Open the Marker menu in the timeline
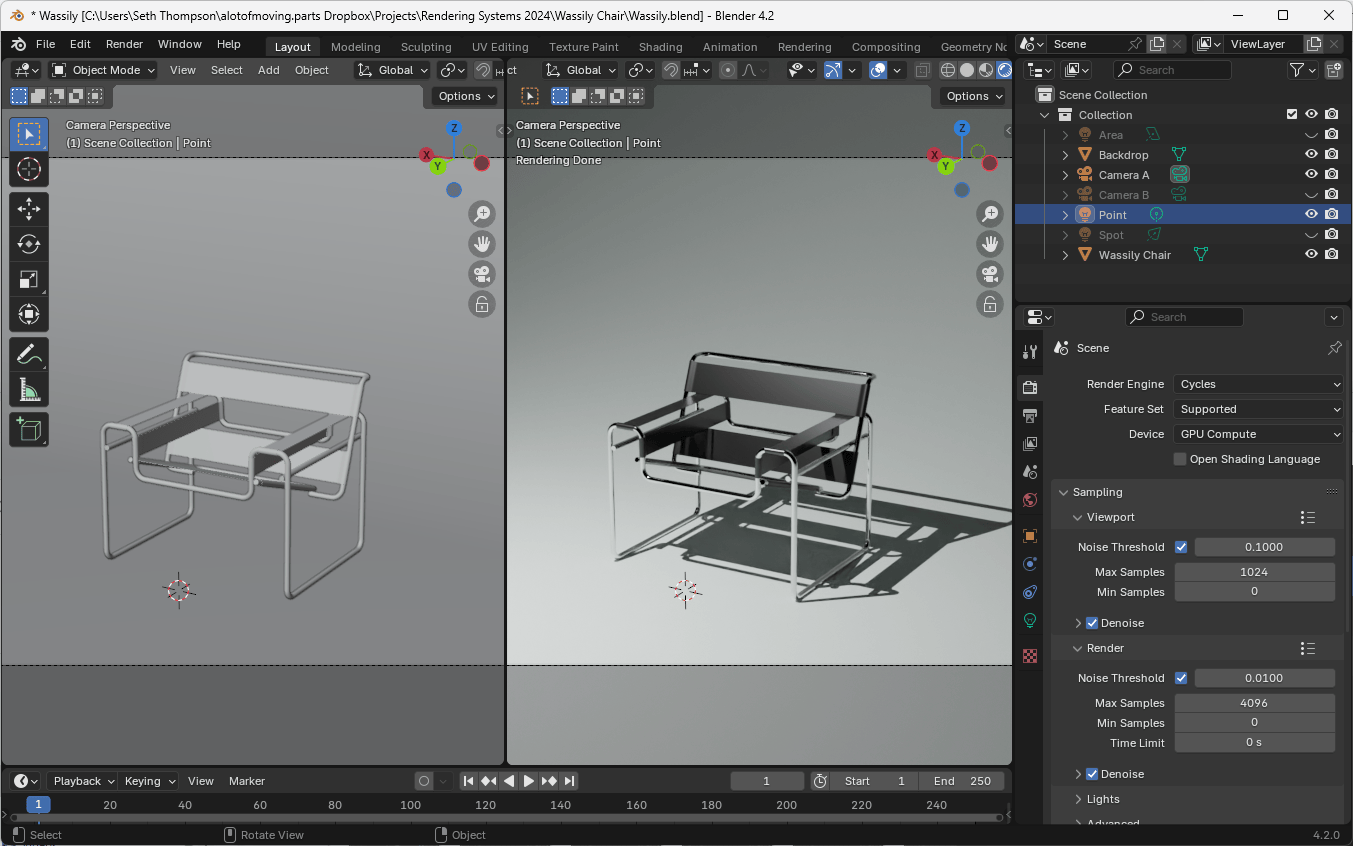1353x846 pixels. coord(247,781)
